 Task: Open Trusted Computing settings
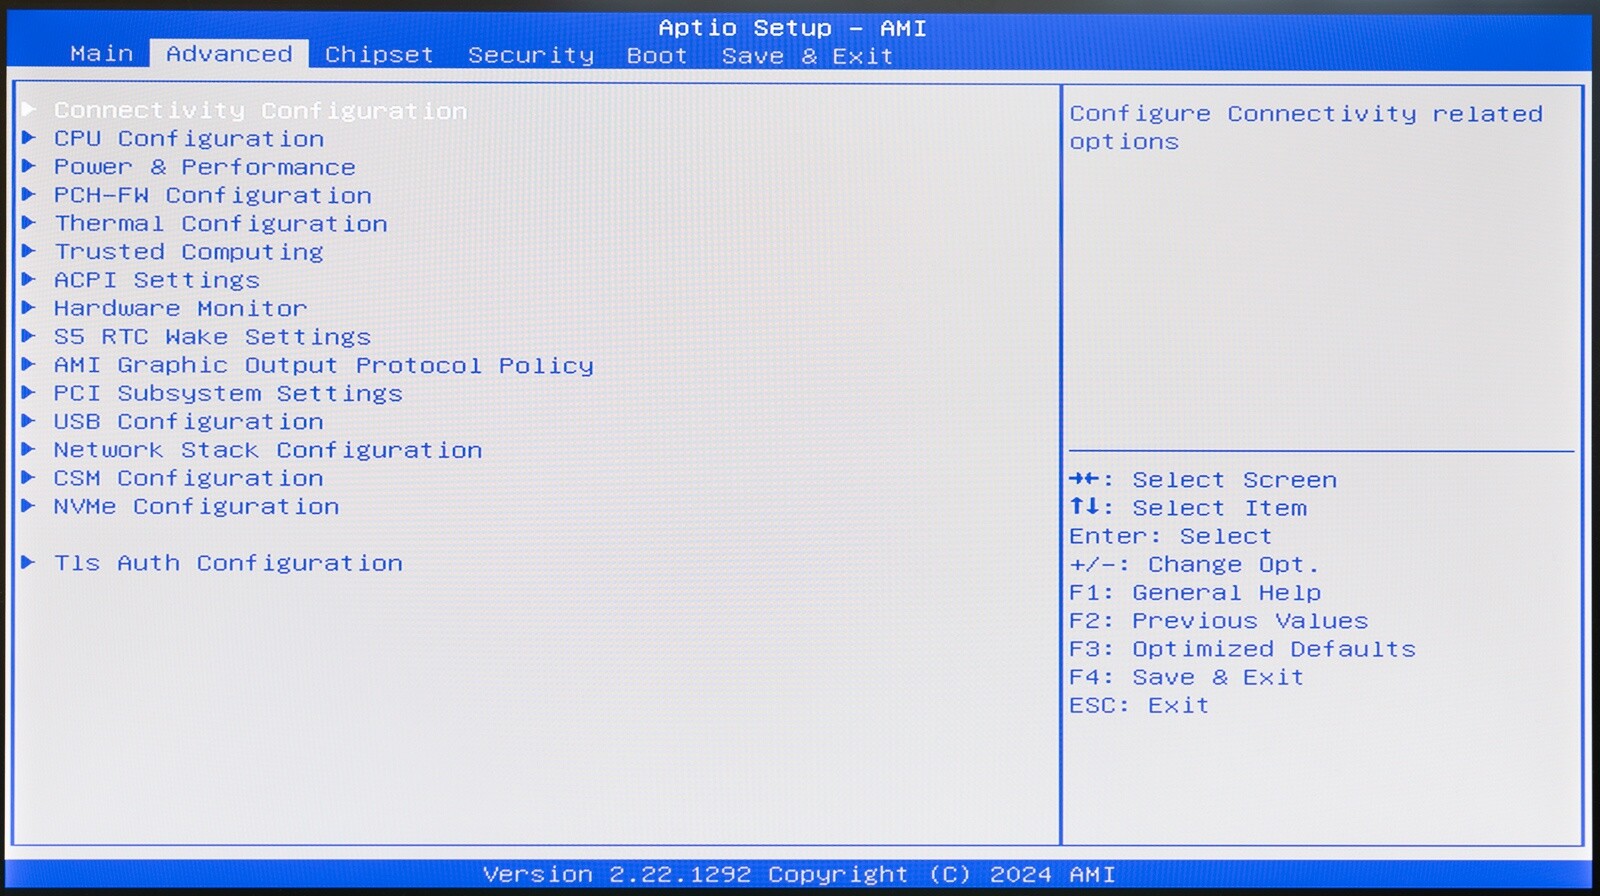pyautogui.click(x=189, y=251)
